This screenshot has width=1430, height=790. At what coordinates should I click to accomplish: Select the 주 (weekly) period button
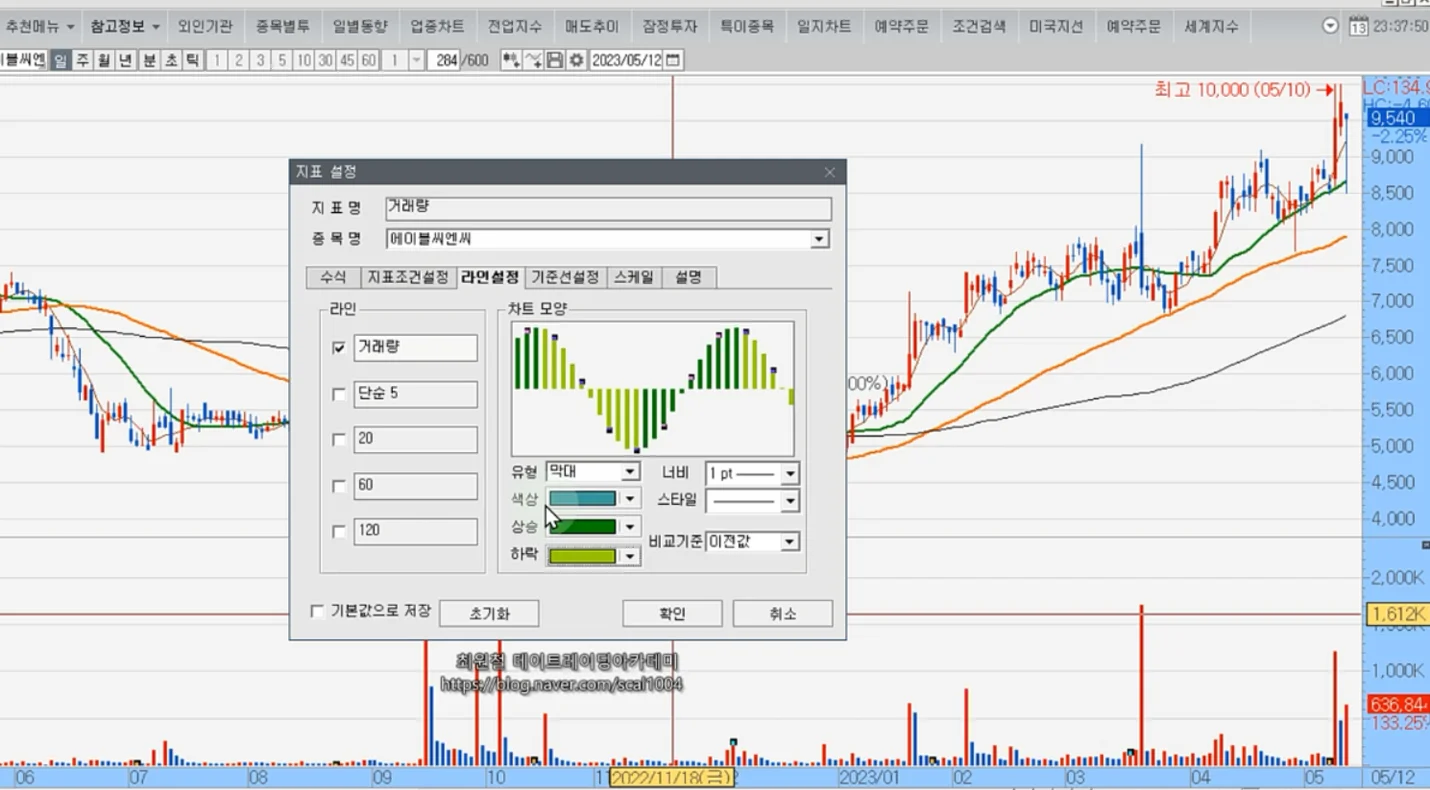tap(82, 60)
